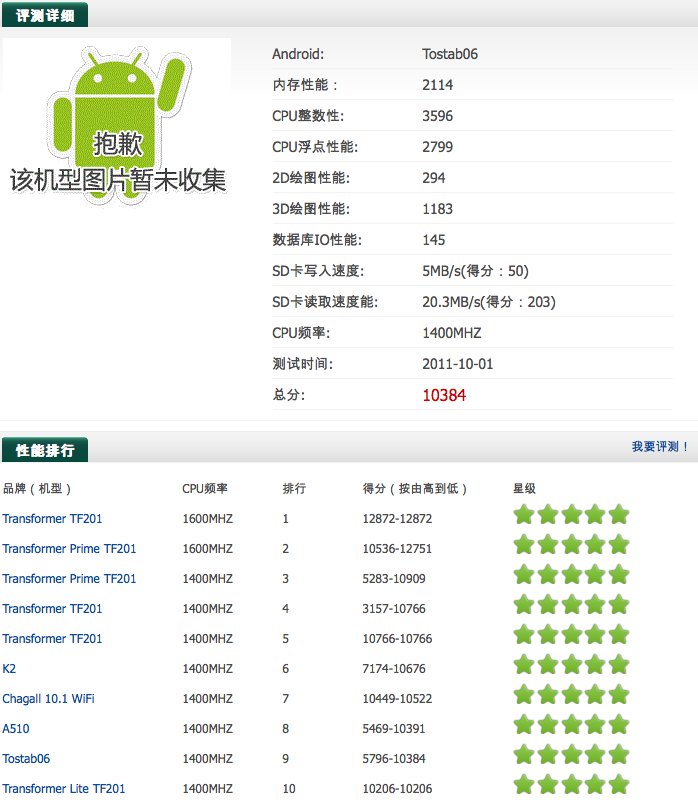Click the SD read speed 20.3MB/s value
Image resolution: width=698 pixels, height=804 pixels.
[489, 302]
